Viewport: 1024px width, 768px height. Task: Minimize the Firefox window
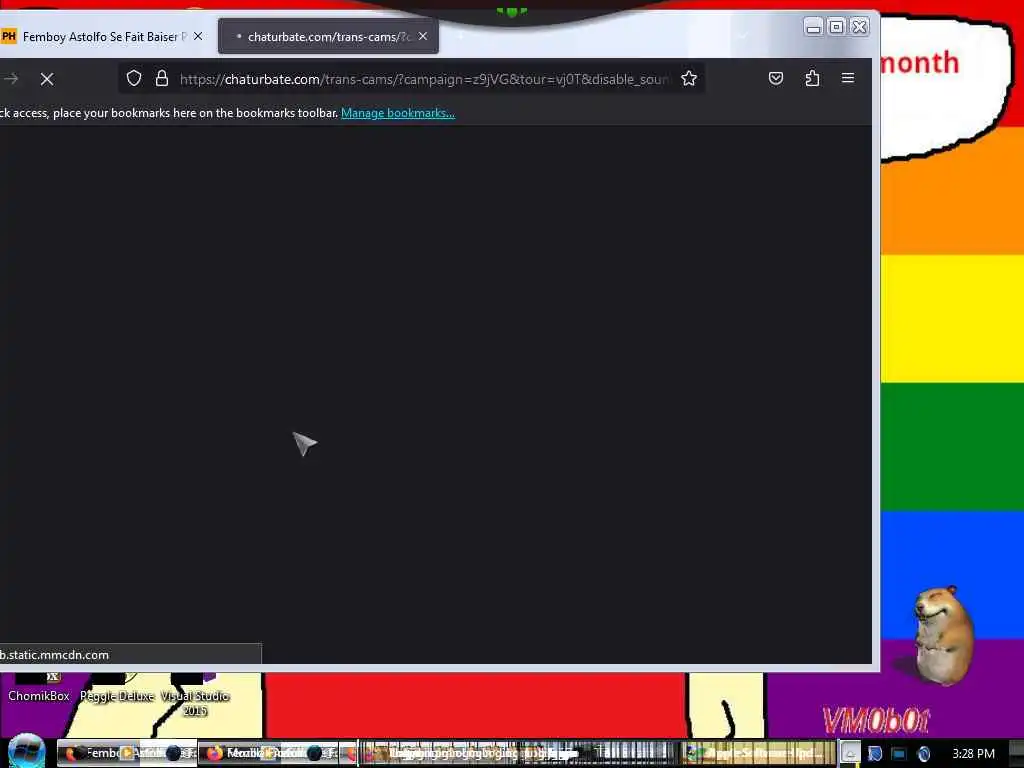813,27
